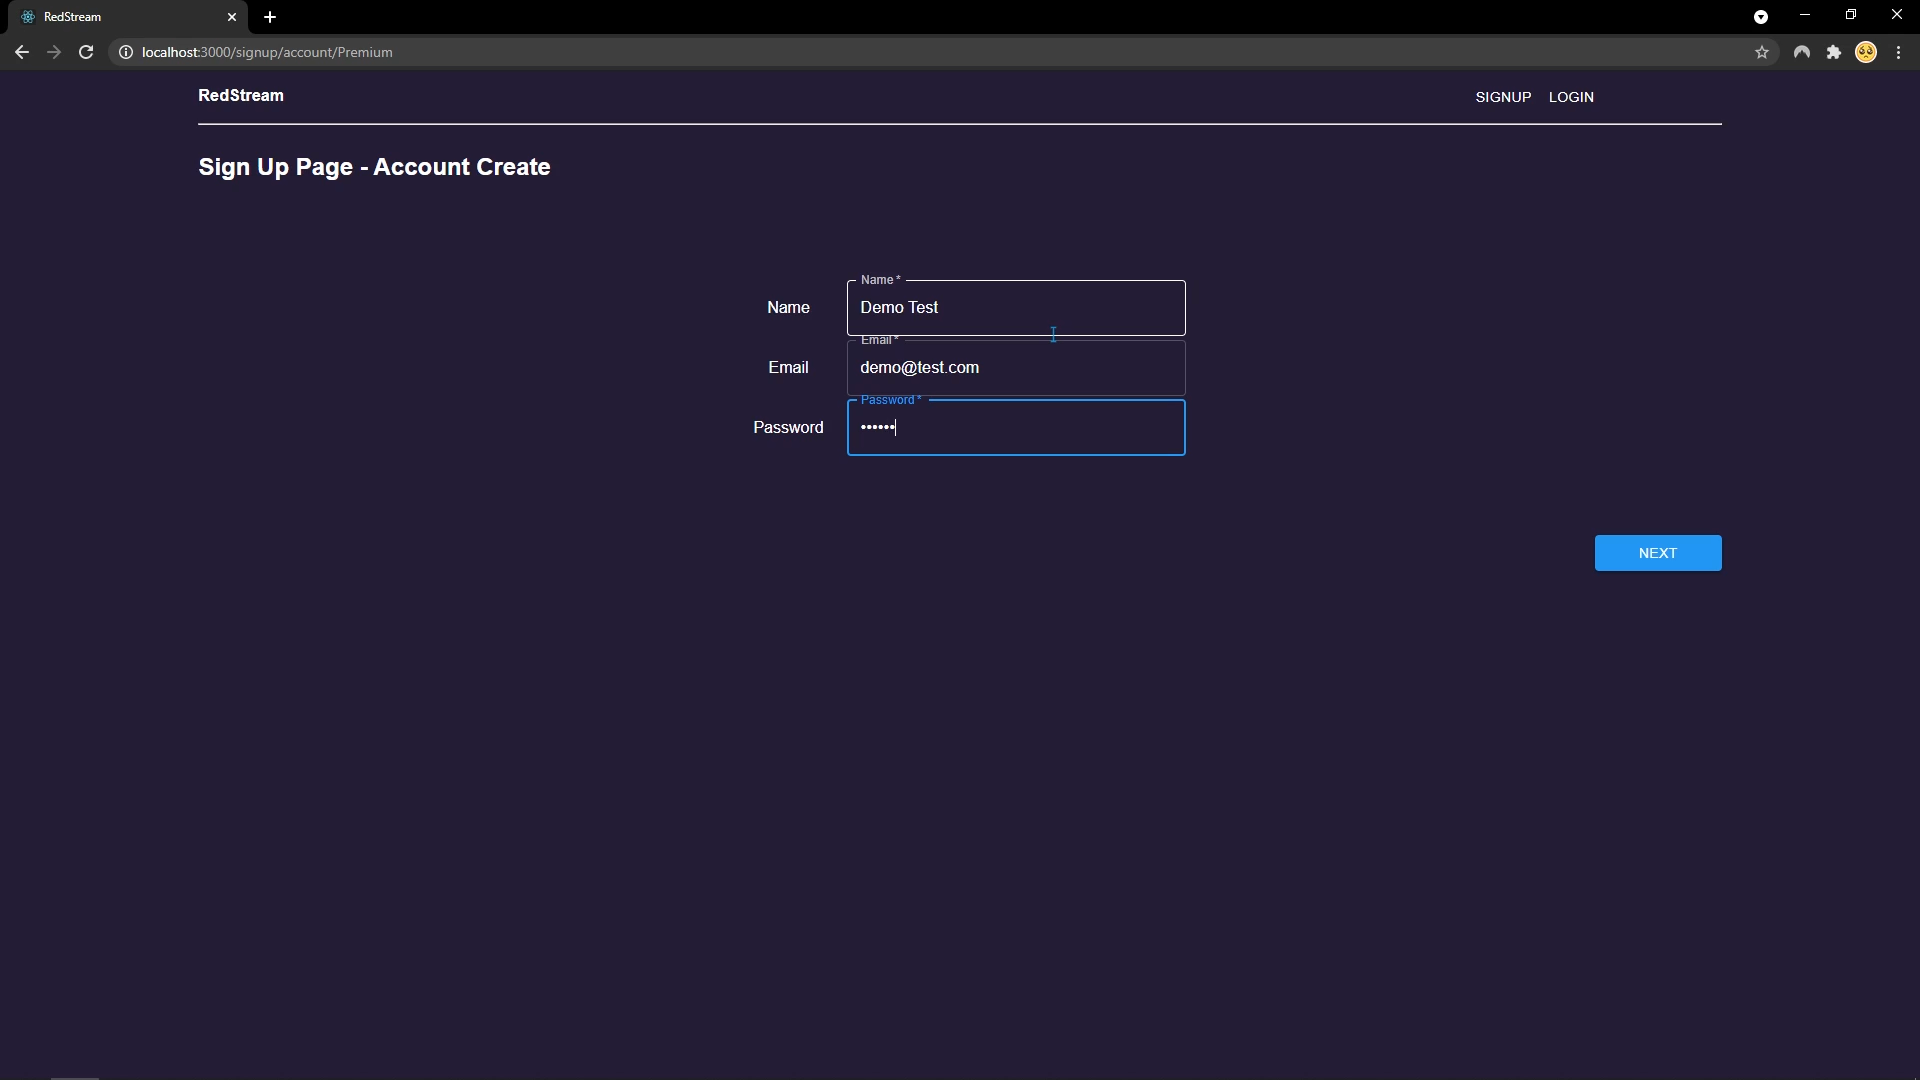Image resolution: width=1920 pixels, height=1080 pixels.
Task: Open the Chrome three-dot menu
Action: point(1899,52)
